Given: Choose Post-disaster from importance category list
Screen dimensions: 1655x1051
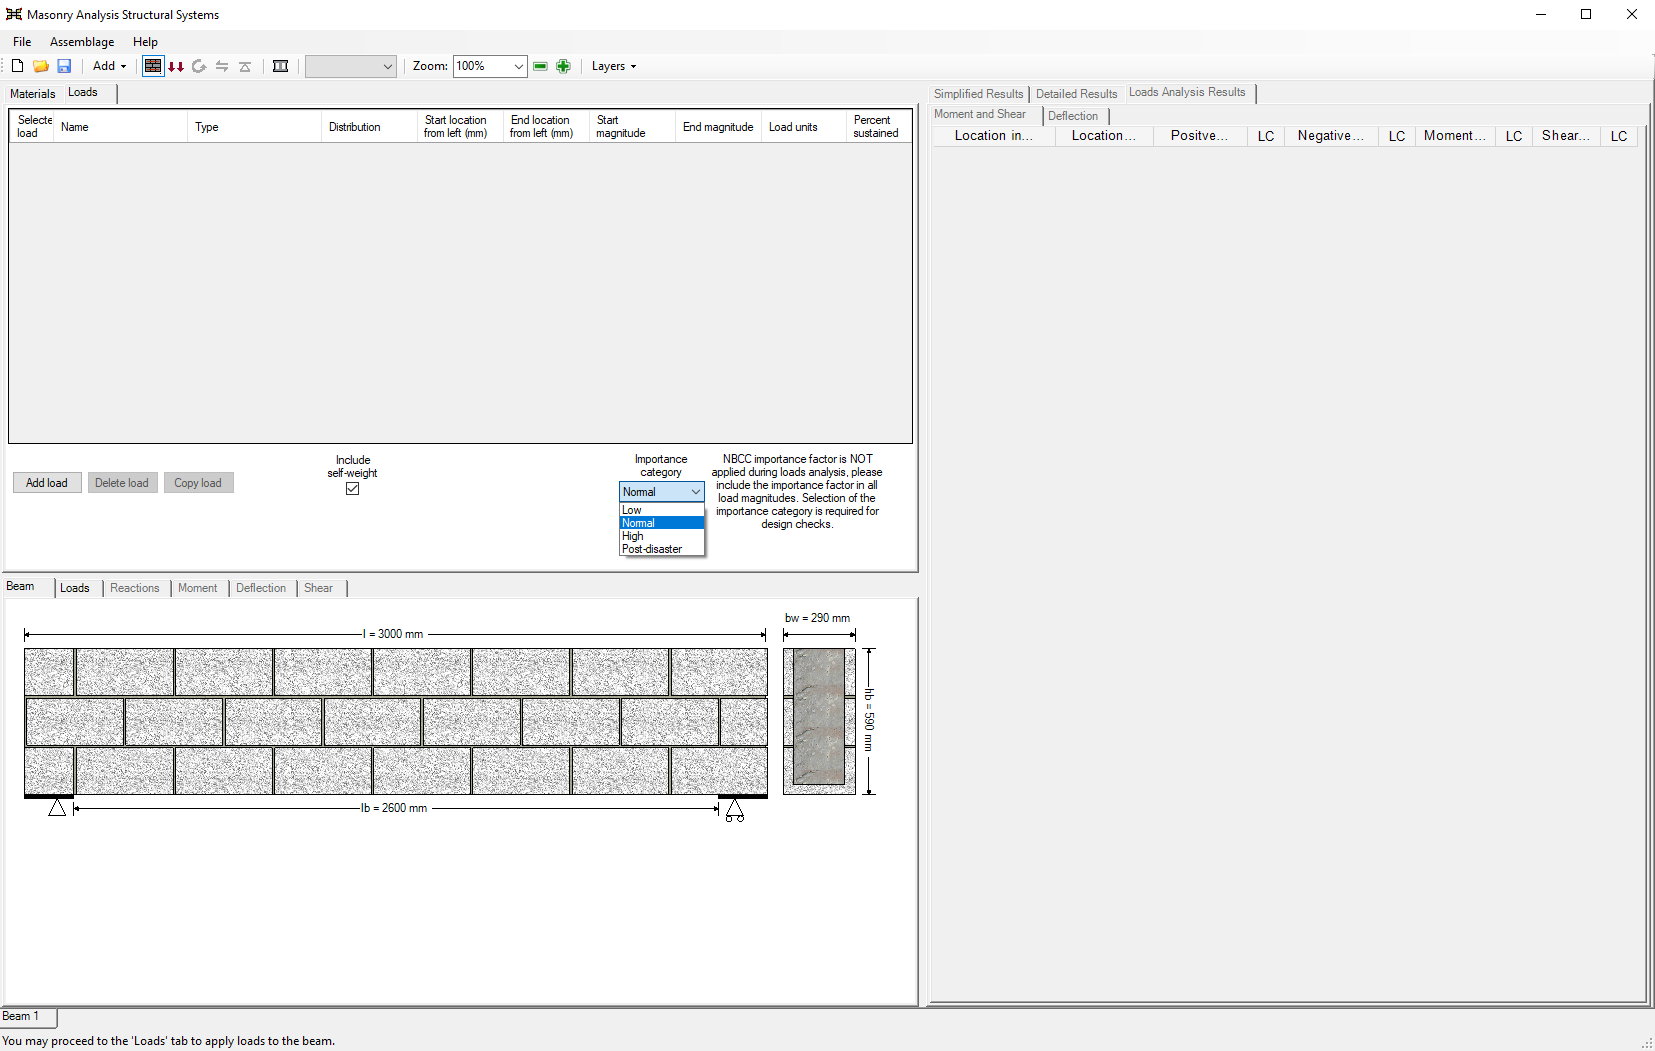Looking at the screenshot, I should click(x=652, y=549).
